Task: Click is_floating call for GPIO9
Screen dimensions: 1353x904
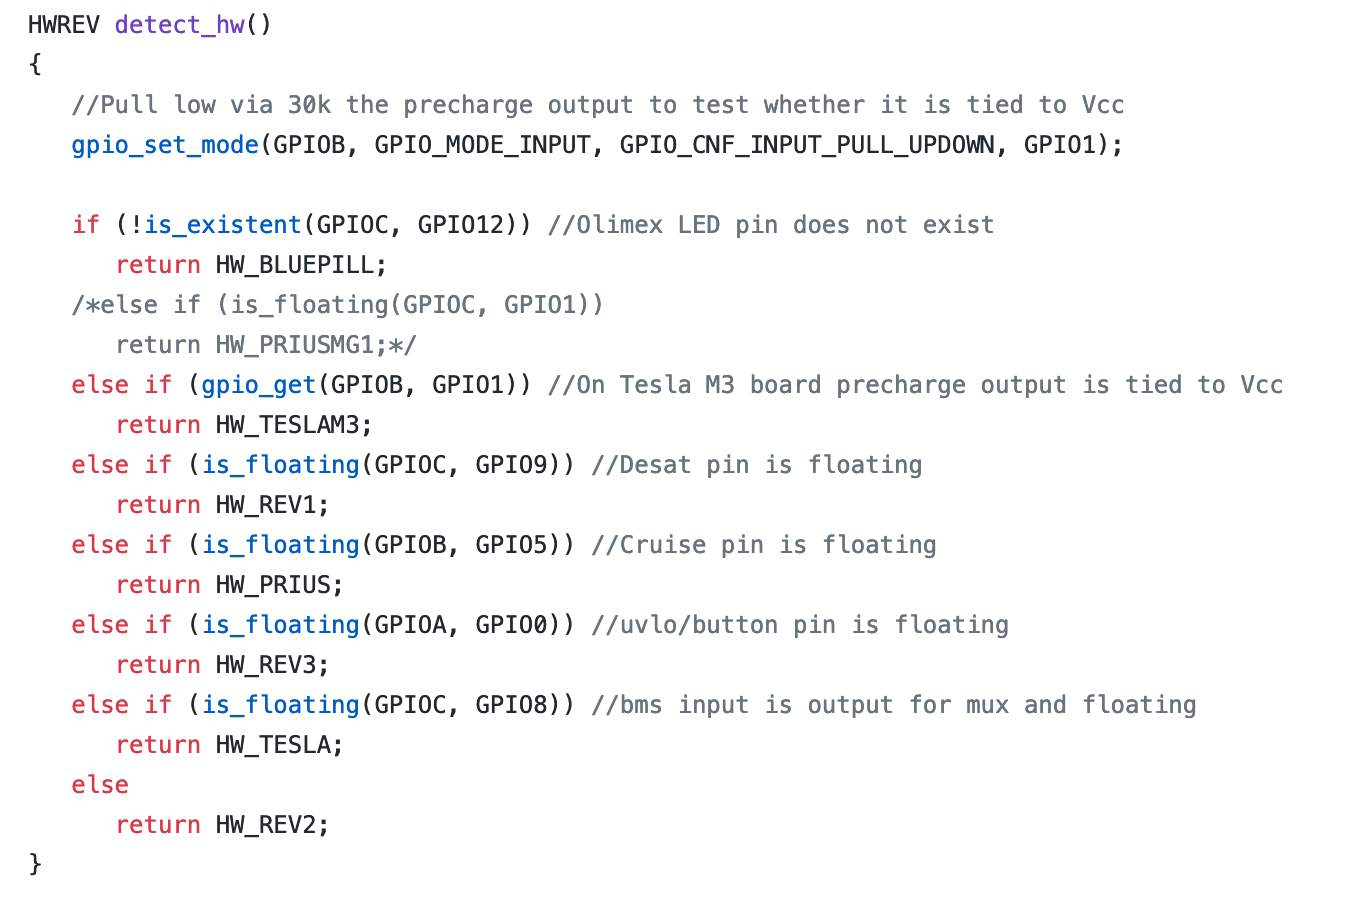Action: click(x=280, y=465)
